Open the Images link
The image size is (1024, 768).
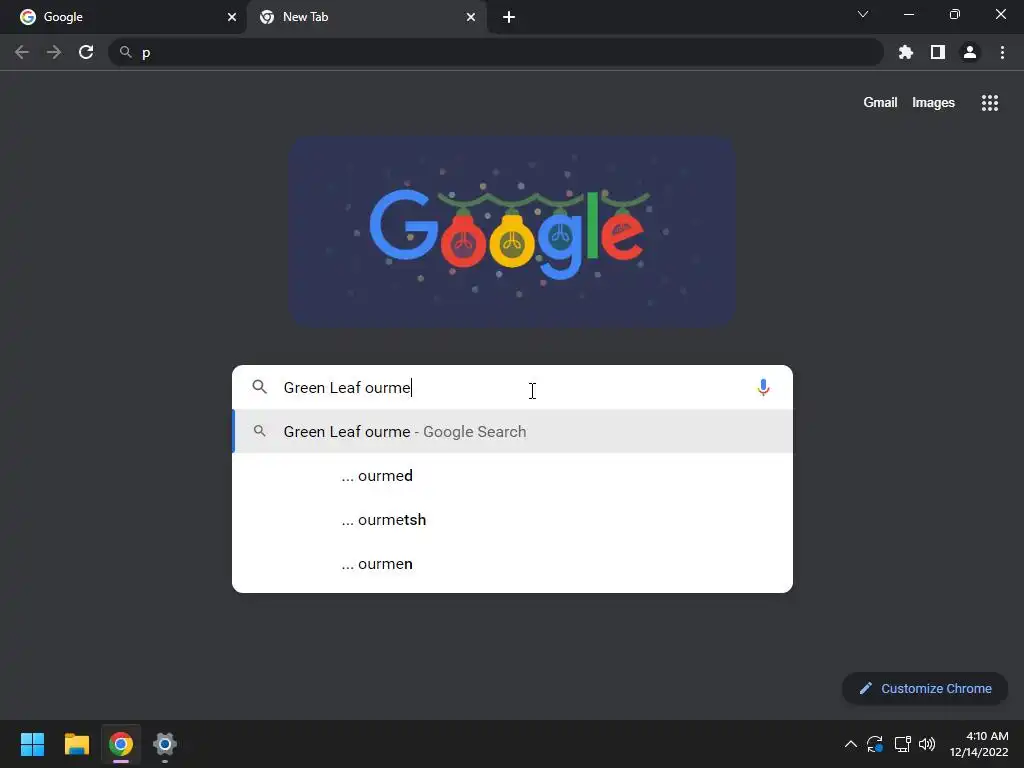coord(933,103)
